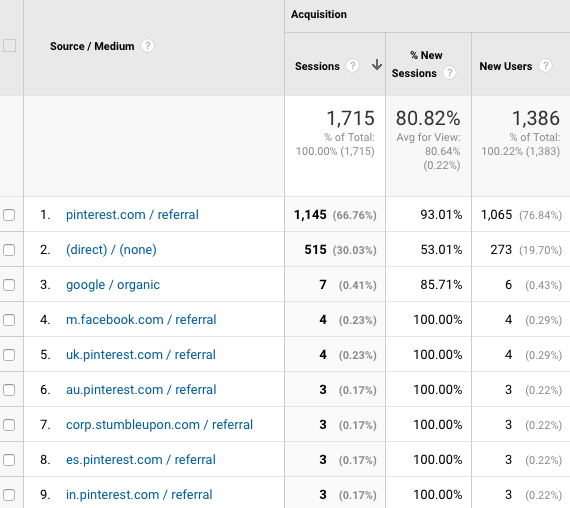Check the pinterest.com / referral row checkbox

click(9, 215)
